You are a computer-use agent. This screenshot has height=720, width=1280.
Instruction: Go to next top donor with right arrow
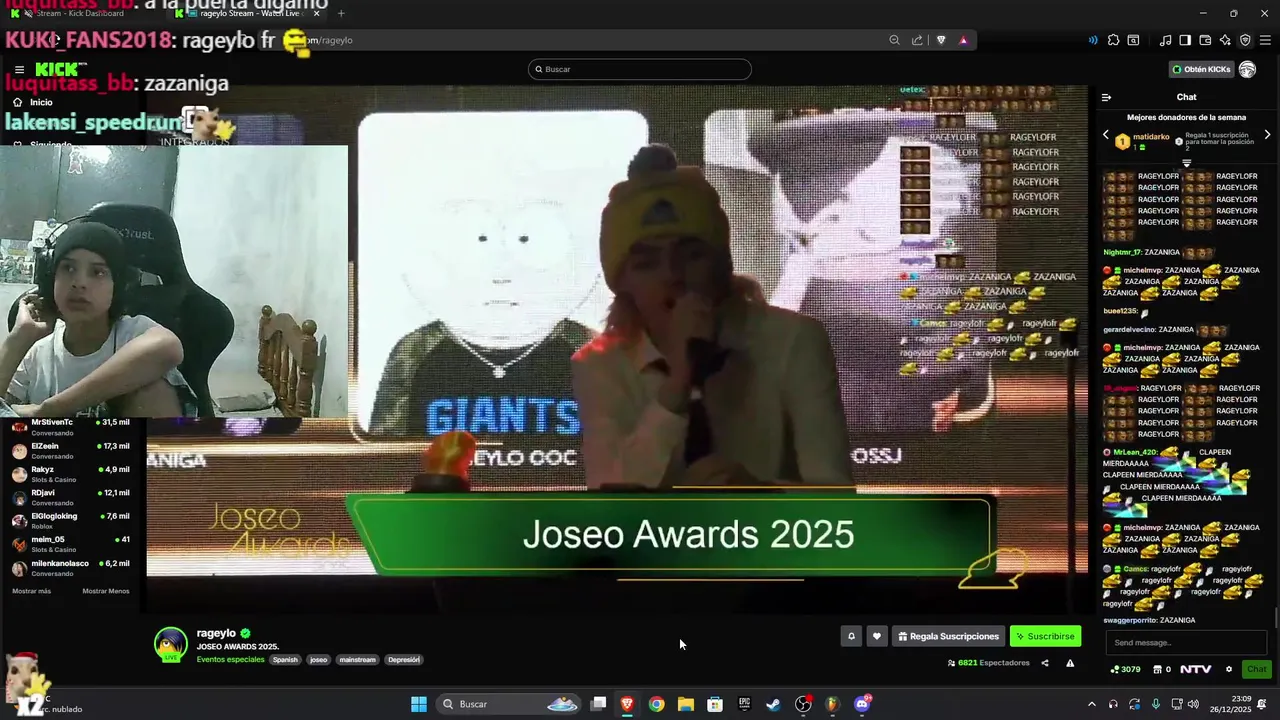pos(1267,134)
